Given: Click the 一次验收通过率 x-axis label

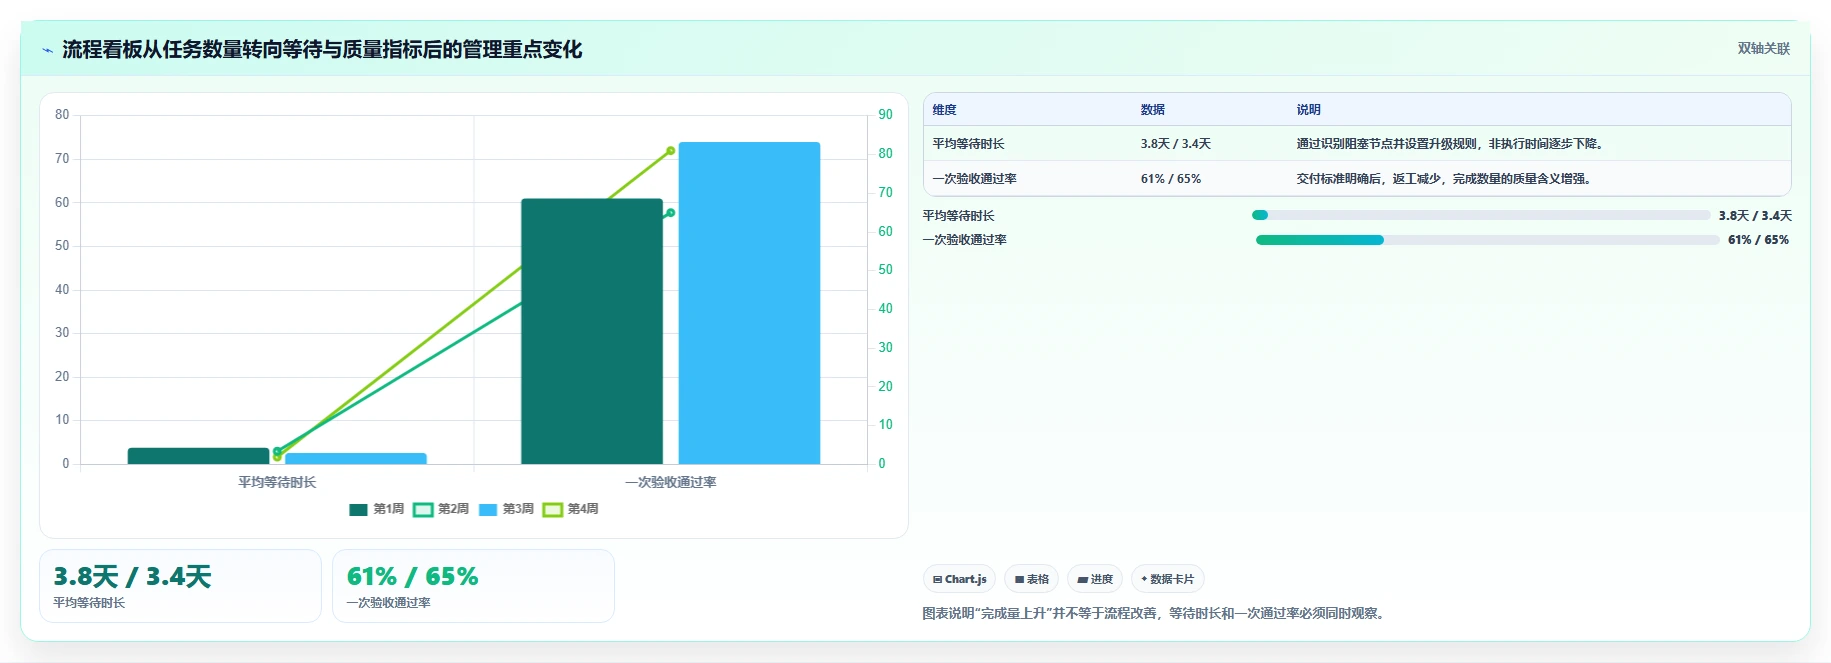Looking at the screenshot, I should pos(670,482).
